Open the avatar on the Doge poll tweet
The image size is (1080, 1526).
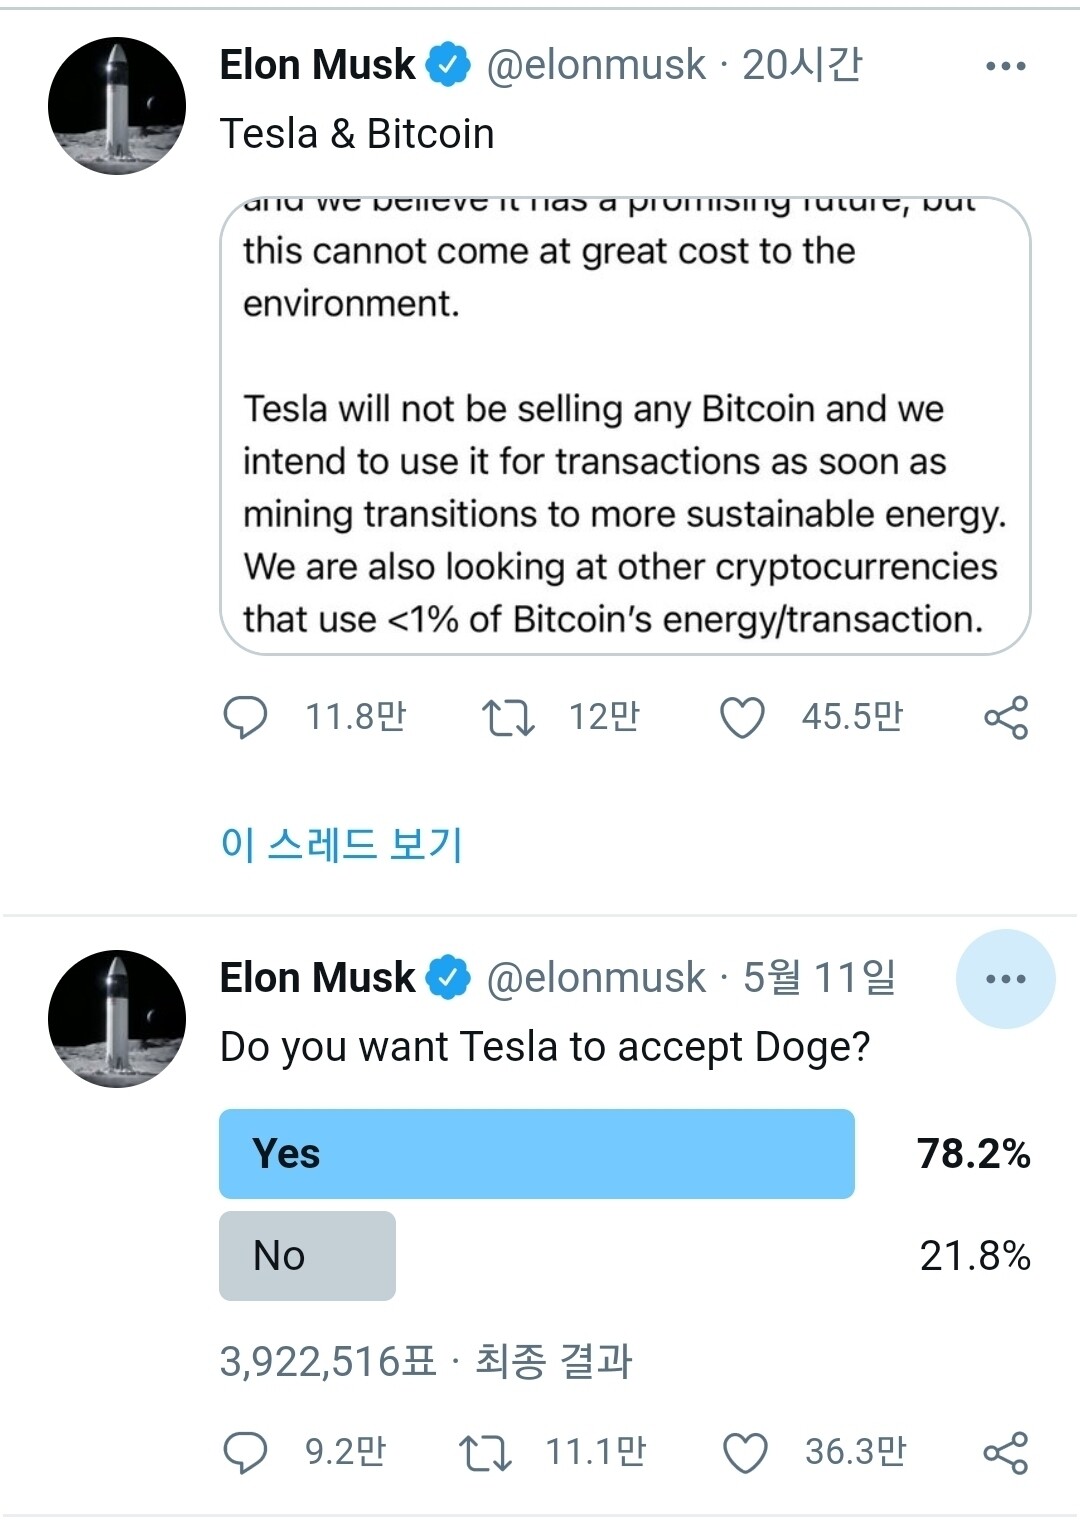(117, 1018)
